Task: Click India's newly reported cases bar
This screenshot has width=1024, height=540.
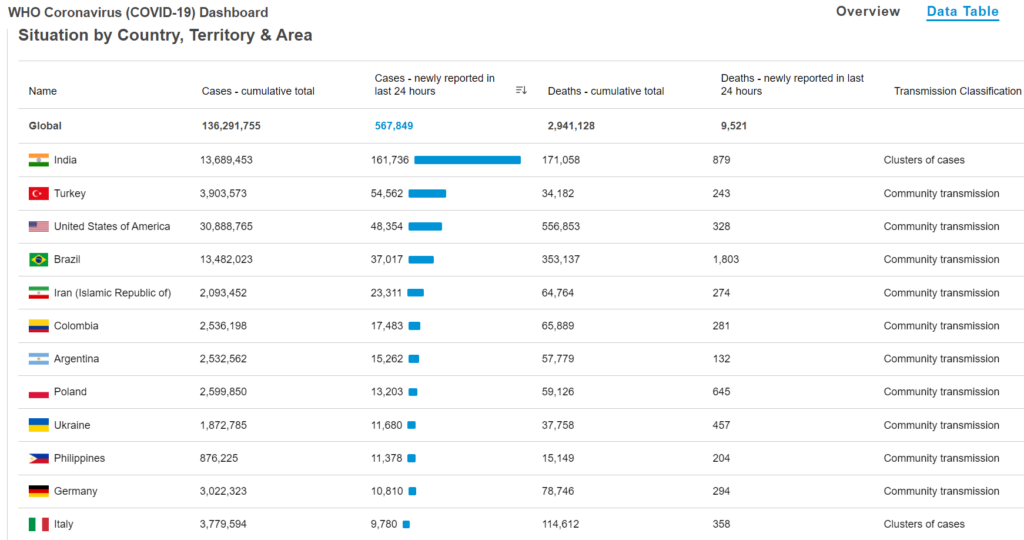Action: pyautogui.click(x=468, y=160)
